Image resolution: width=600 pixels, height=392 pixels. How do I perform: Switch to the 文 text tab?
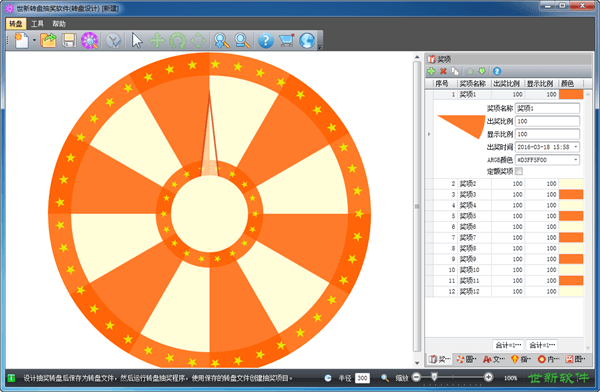494,359
